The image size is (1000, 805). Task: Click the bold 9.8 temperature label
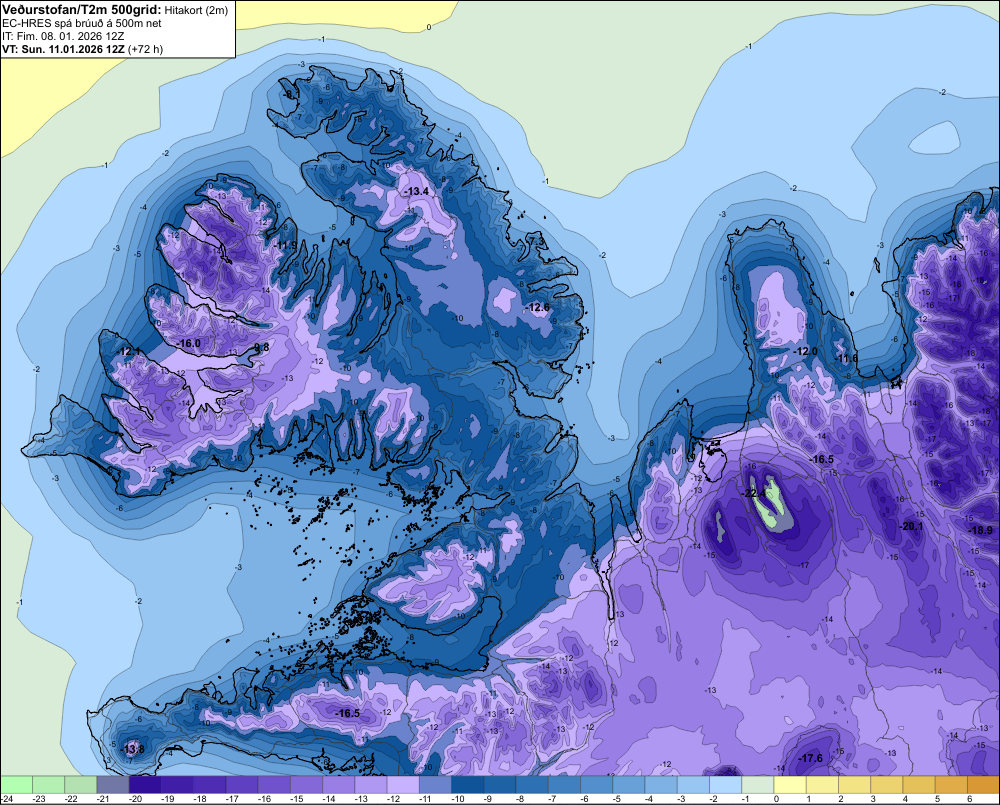[261, 347]
